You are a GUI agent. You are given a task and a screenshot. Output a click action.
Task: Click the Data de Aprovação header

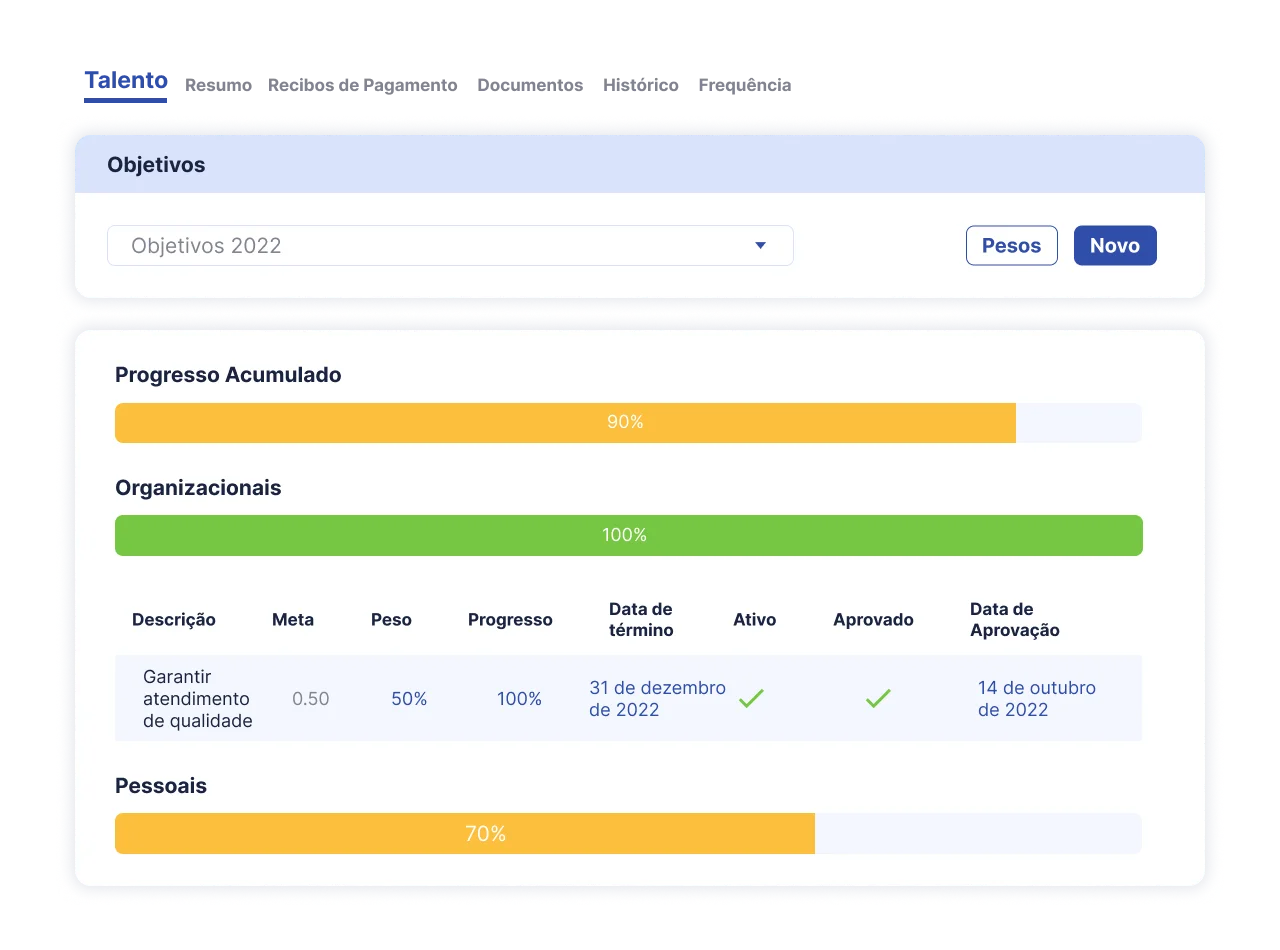tap(1014, 620)
